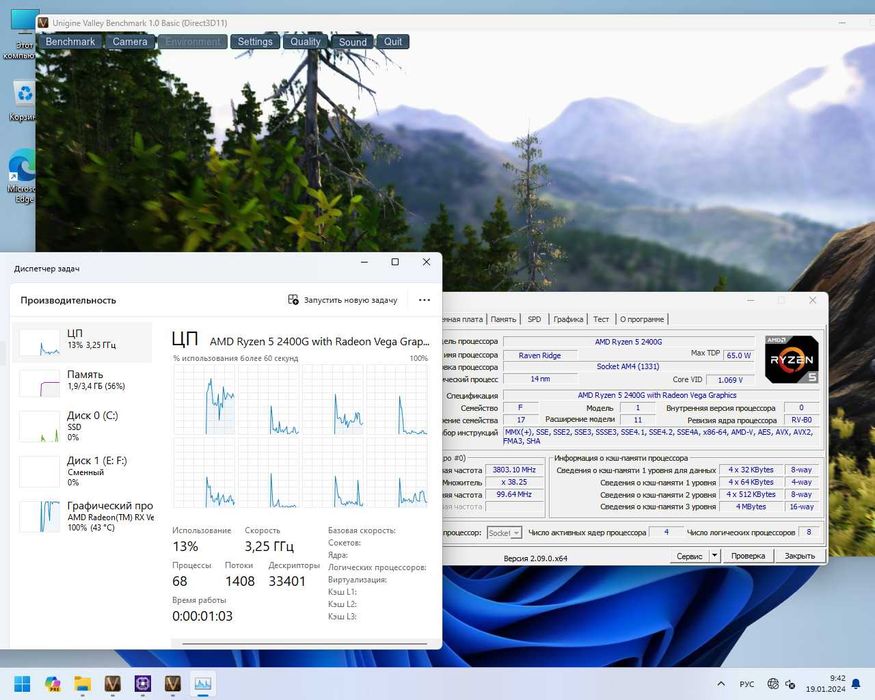Viewport: 875px width, 700px height.
Task: Open network globe icon in system tray
Action: (x=773, y=683)
